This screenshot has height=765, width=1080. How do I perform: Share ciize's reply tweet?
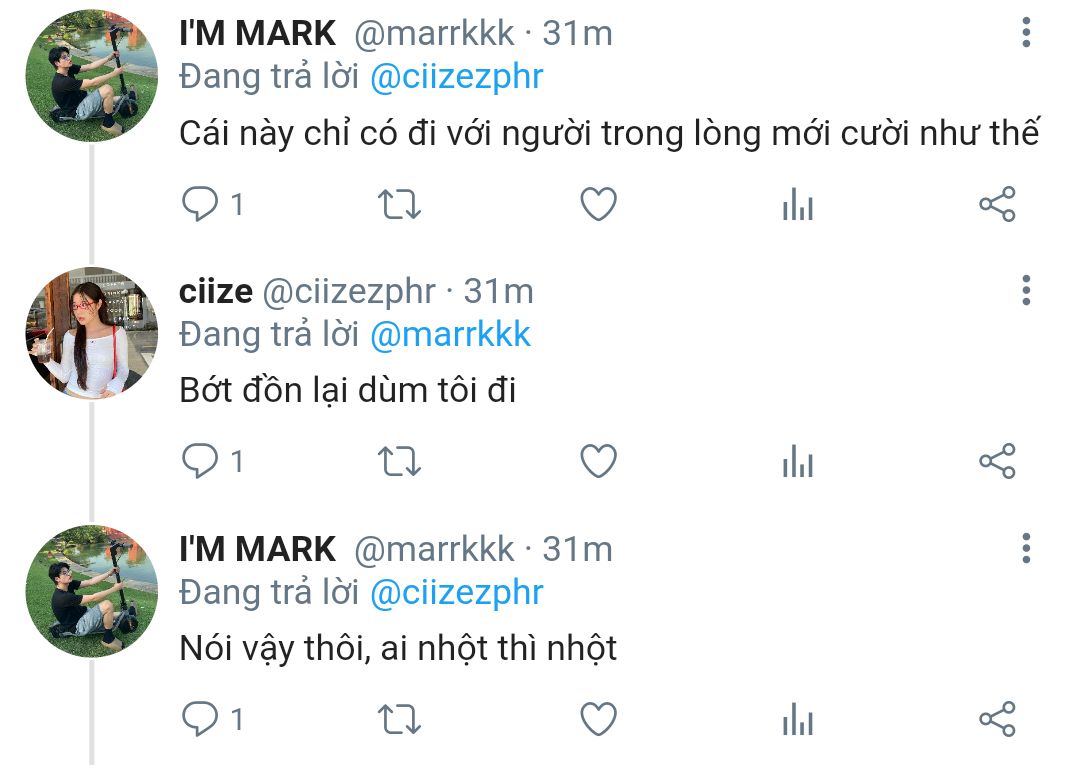click(x=997, y=461)
